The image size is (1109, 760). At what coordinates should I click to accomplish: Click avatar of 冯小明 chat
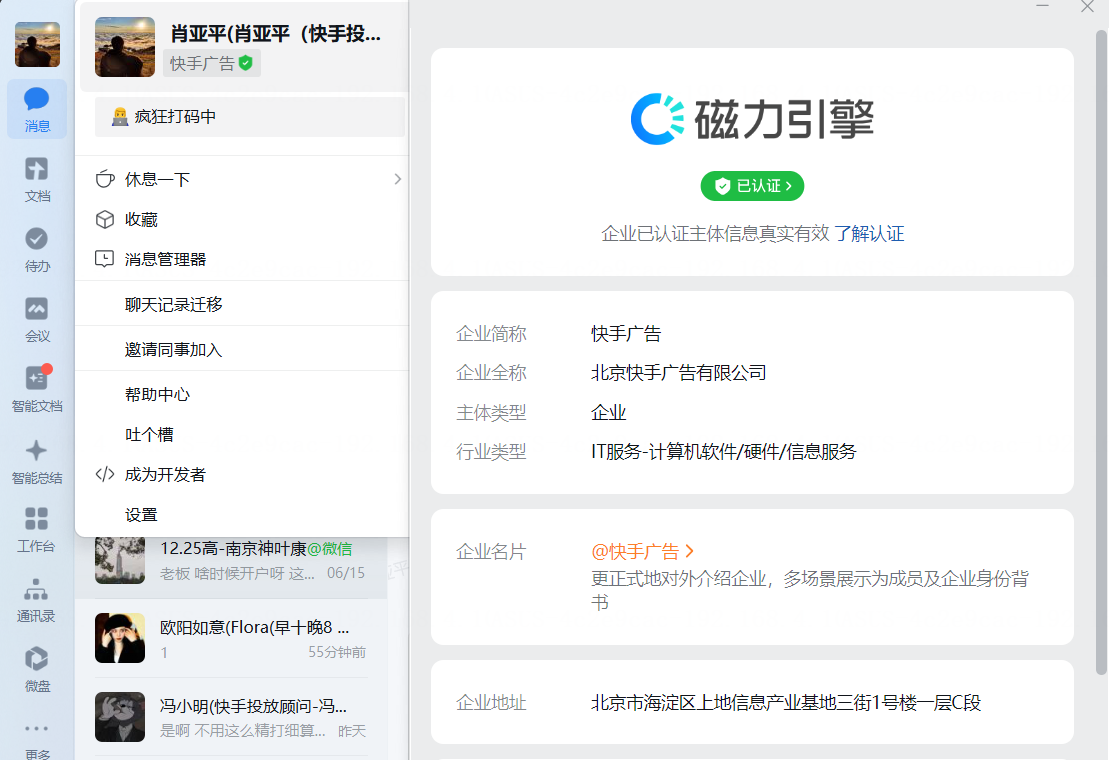120,717
